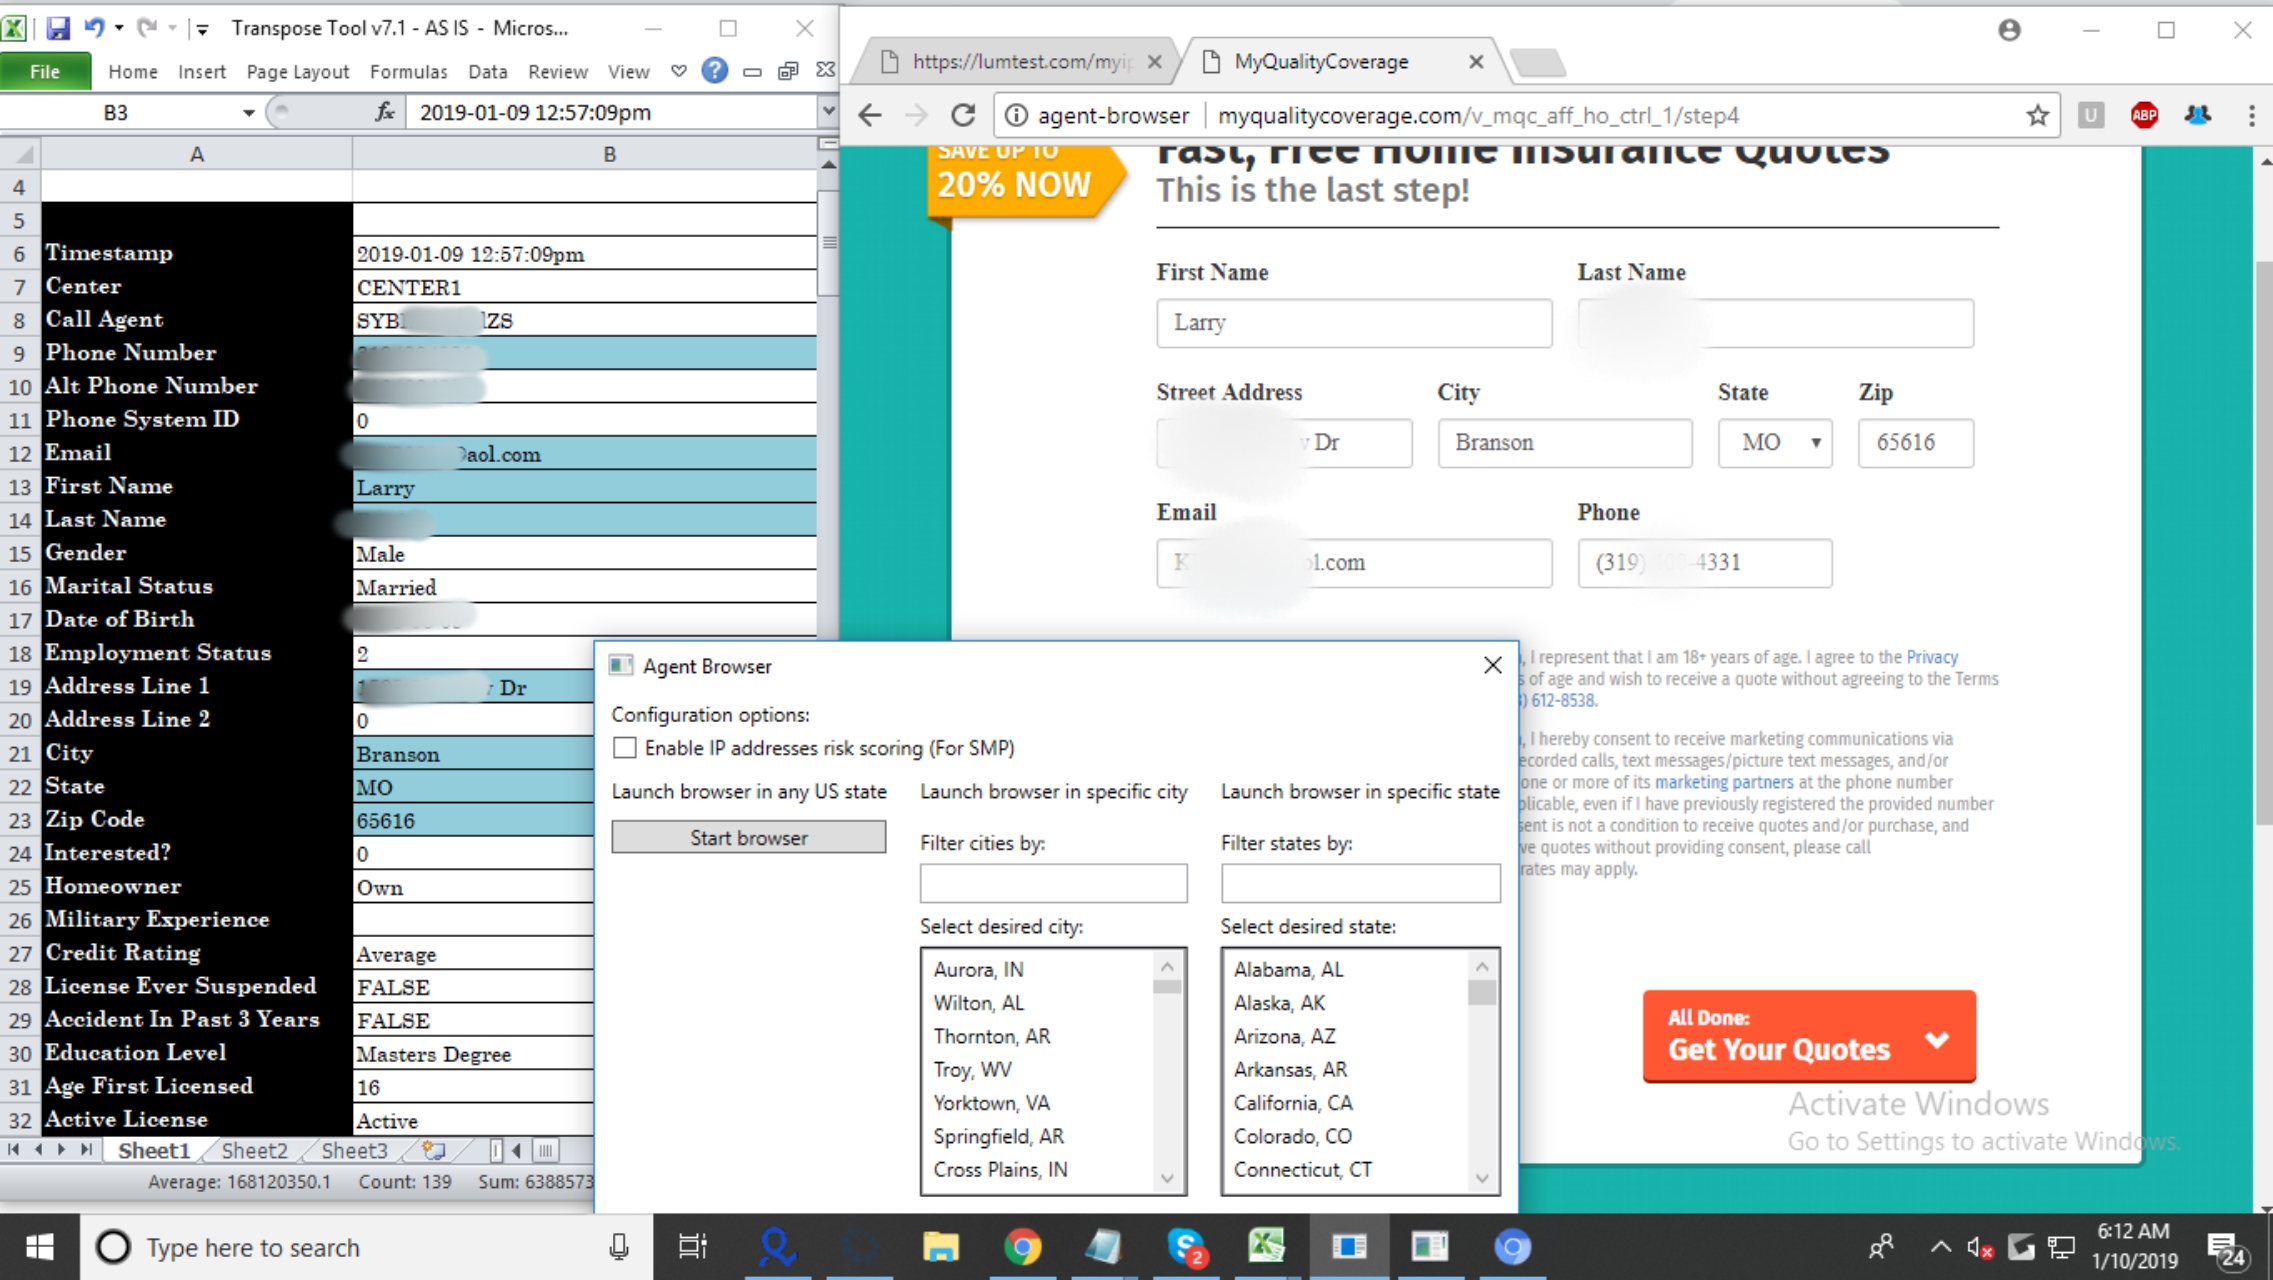The height and width of the screenshot is (1280, 2273).
Task: Expand the State MO dropdown
Action: tap(1775, 443)
